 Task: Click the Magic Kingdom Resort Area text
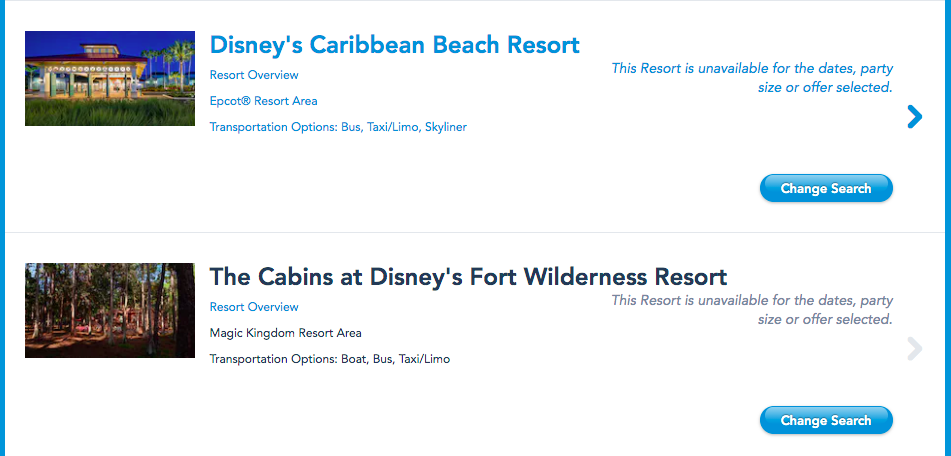coord(286,333)
